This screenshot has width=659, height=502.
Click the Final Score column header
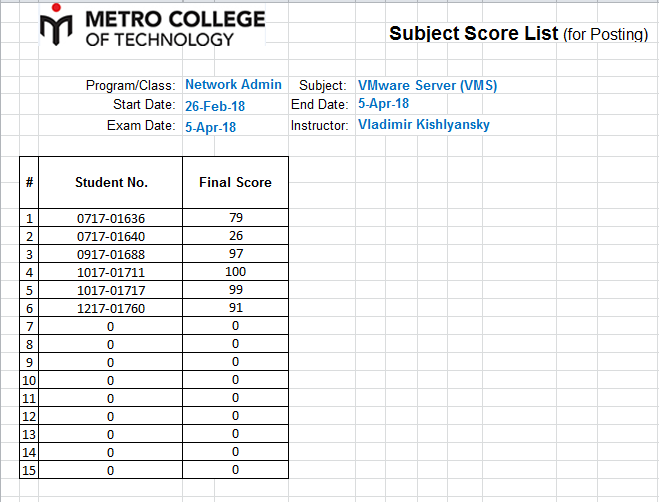pyautogui.click(x=235, y=182)
